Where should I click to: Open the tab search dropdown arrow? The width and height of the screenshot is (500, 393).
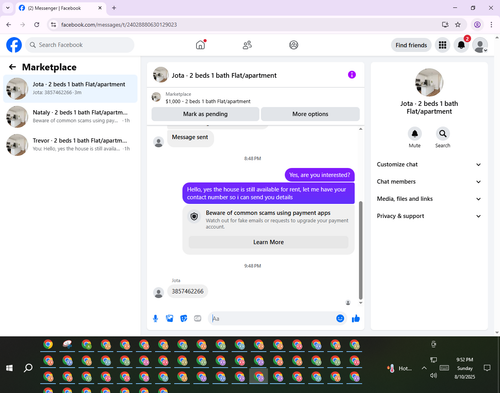click(x=8, y=8)
